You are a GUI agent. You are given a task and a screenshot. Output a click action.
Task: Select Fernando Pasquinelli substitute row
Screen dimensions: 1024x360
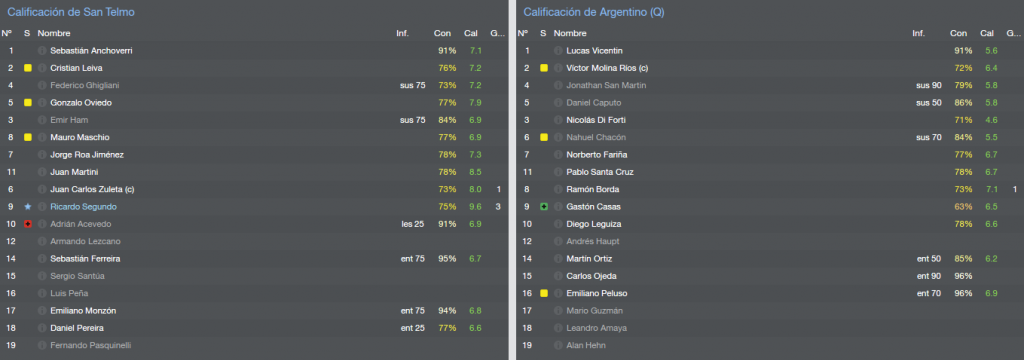tap(253, 346)
